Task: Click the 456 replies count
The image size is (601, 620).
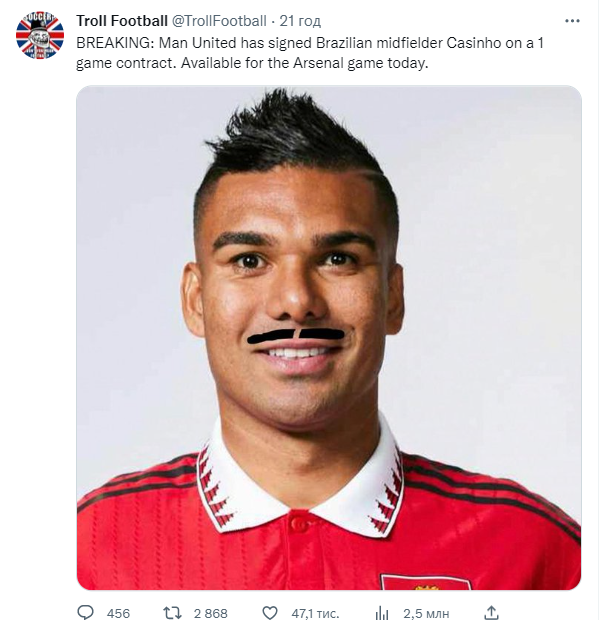Action: pos(118,613)
